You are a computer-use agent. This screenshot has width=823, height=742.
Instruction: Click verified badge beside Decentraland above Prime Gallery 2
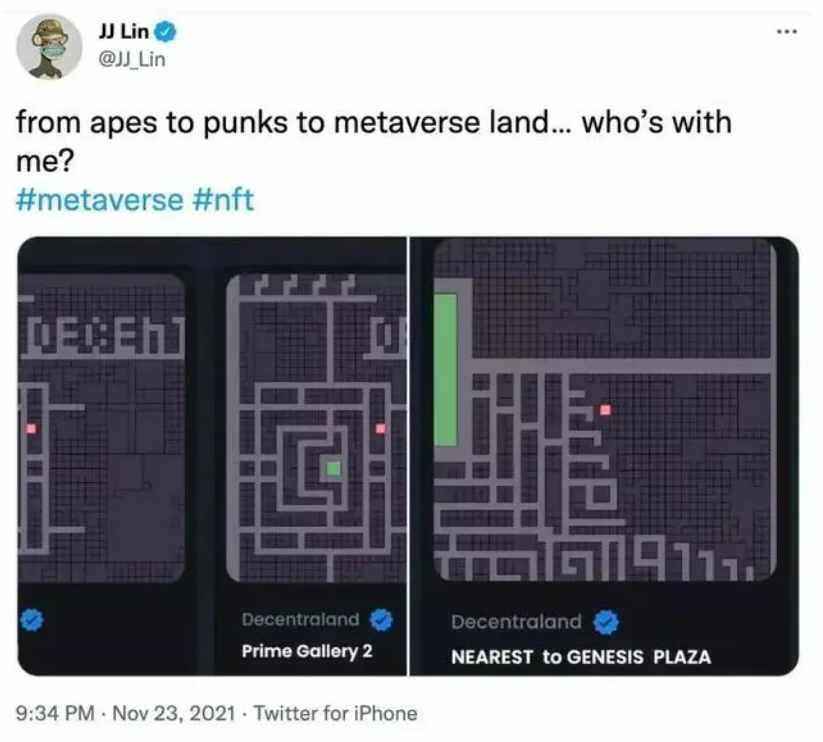(x=381, y=620)
